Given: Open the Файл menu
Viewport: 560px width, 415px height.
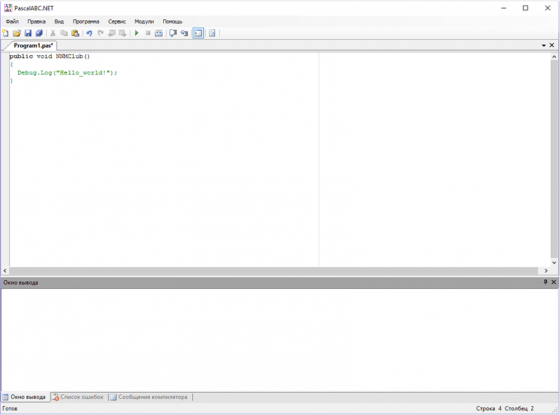Looking at the screenshot, I should coord(12,21).
